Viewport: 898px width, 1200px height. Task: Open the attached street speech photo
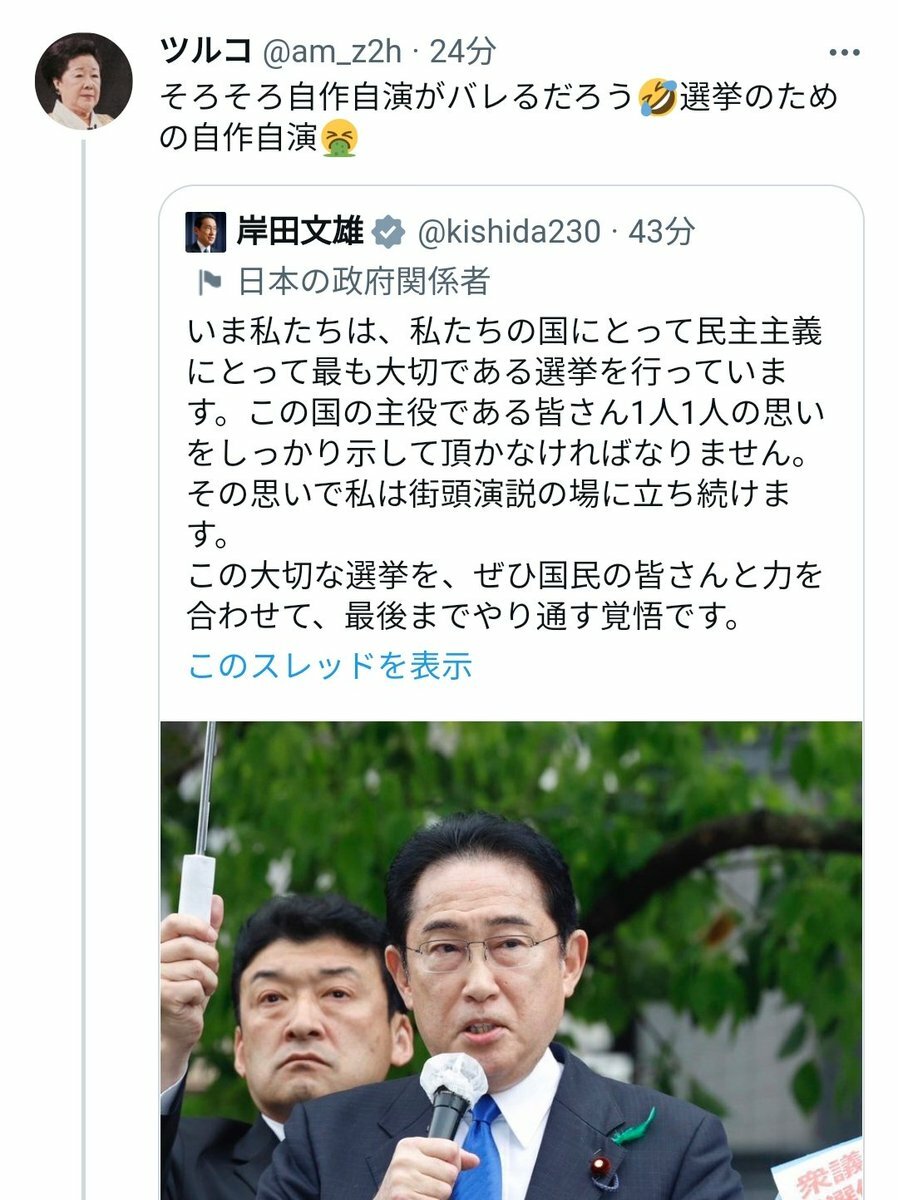511,960
